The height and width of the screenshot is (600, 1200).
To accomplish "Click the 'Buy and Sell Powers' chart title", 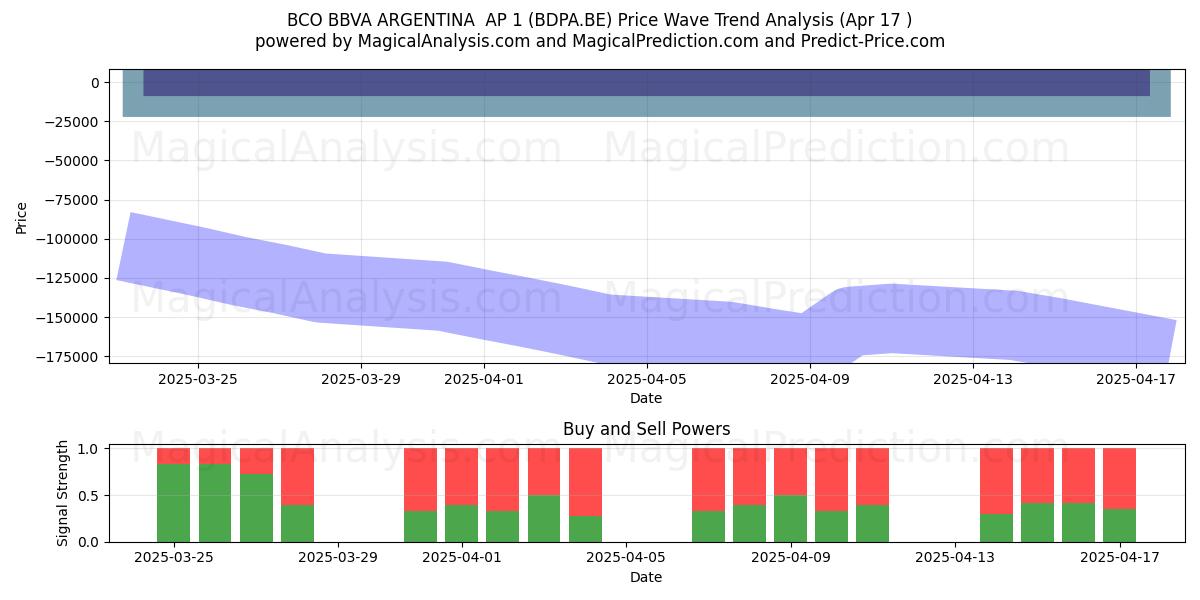I will tap(646, 429).
